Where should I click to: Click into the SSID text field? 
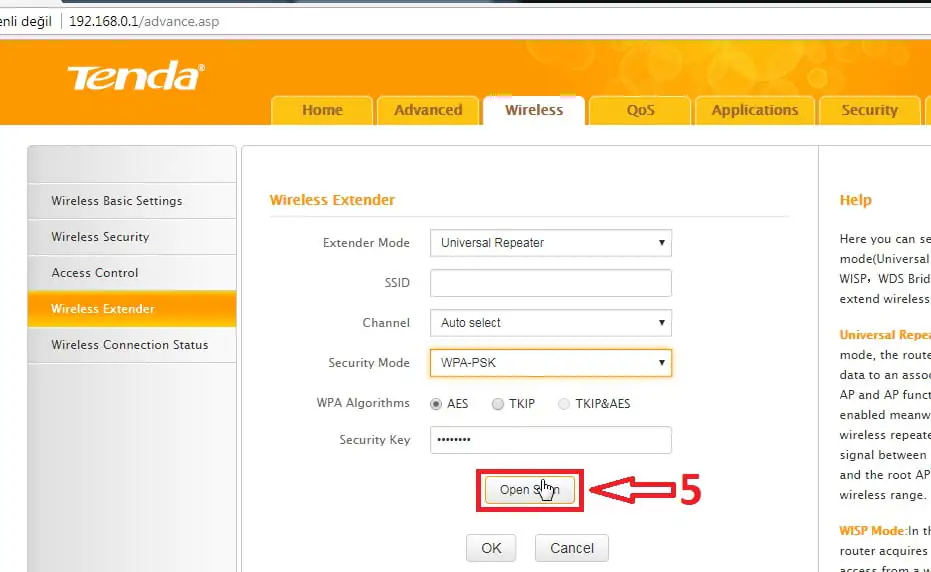click(550, 283)
